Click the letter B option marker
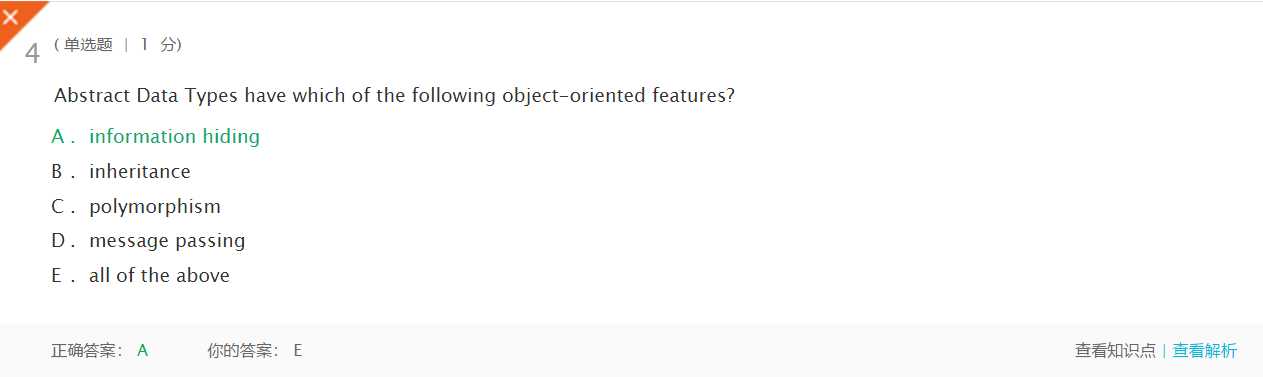The height and width of the screenshot is (377, 1263). tap(58, 171)
